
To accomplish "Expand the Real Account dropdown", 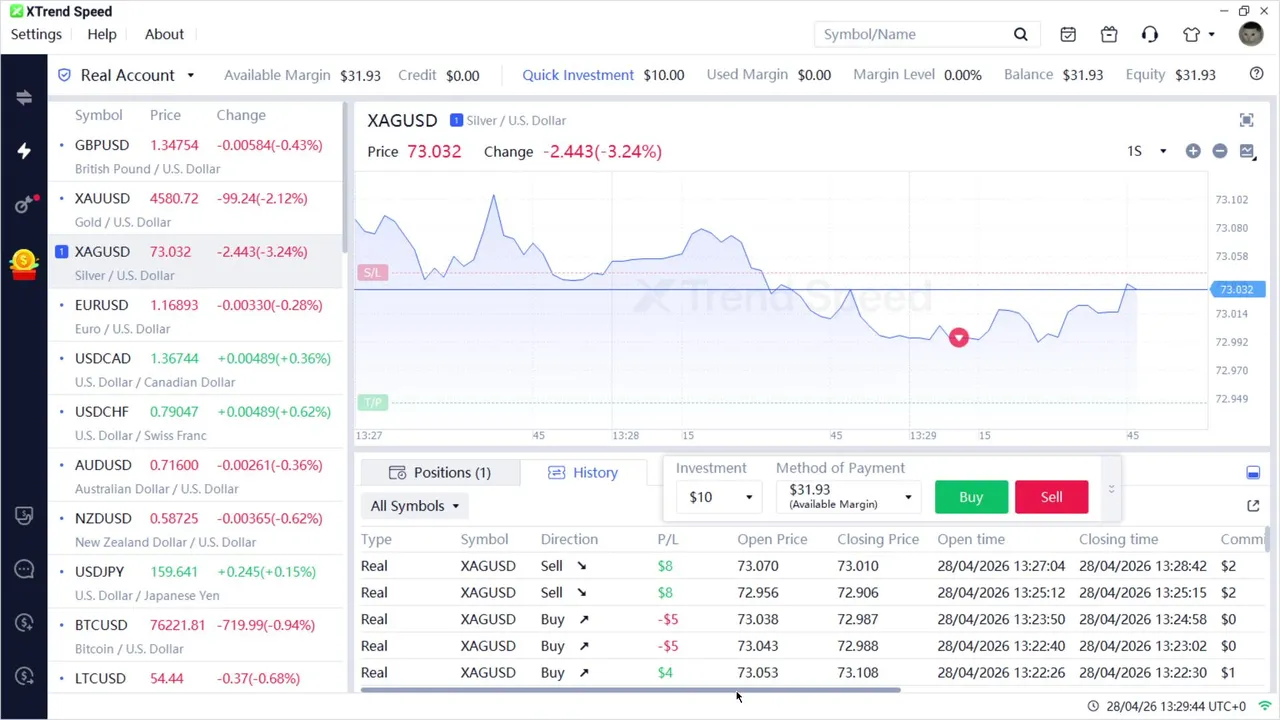I will pyautogui.click(x=190, y=75).
